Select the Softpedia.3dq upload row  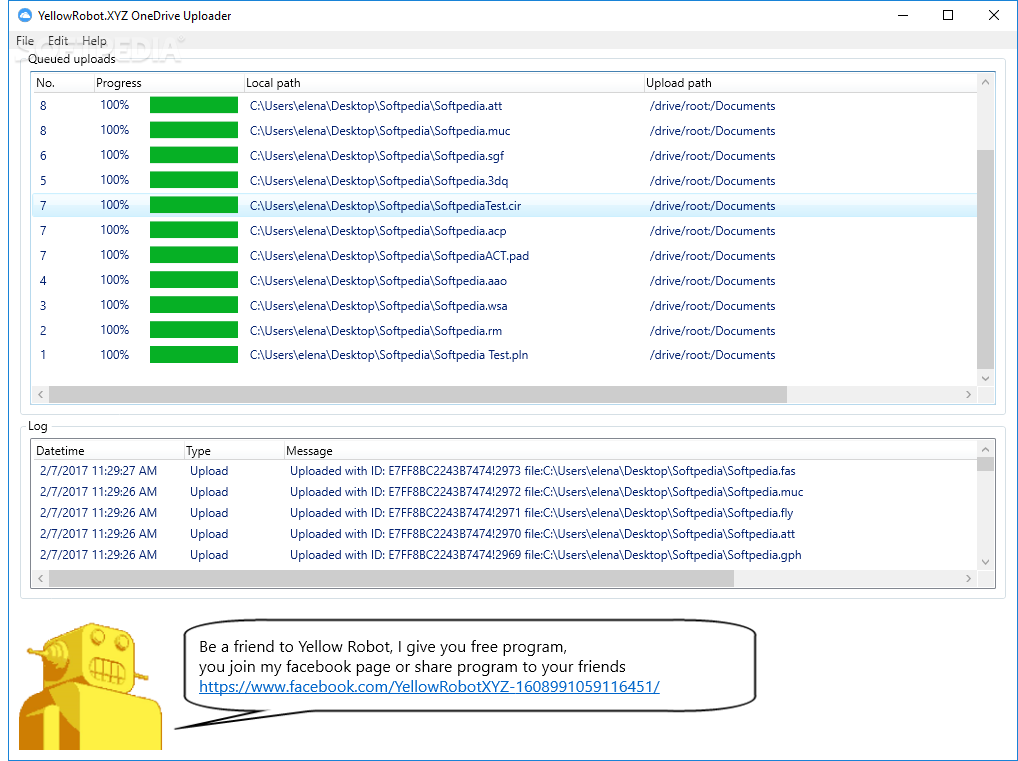pos(504,181)
